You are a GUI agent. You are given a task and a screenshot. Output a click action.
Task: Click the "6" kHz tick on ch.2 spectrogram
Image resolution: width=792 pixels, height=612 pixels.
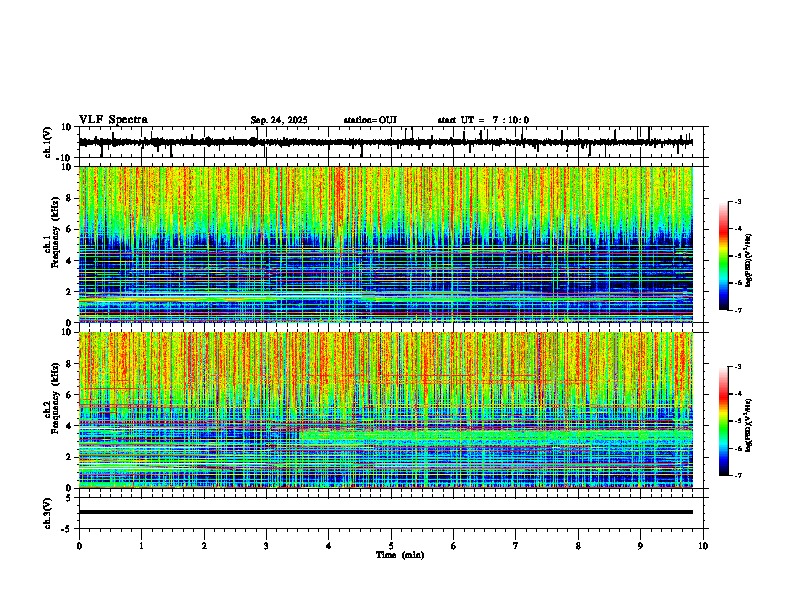pyautogui.click(x=70, y=395)
